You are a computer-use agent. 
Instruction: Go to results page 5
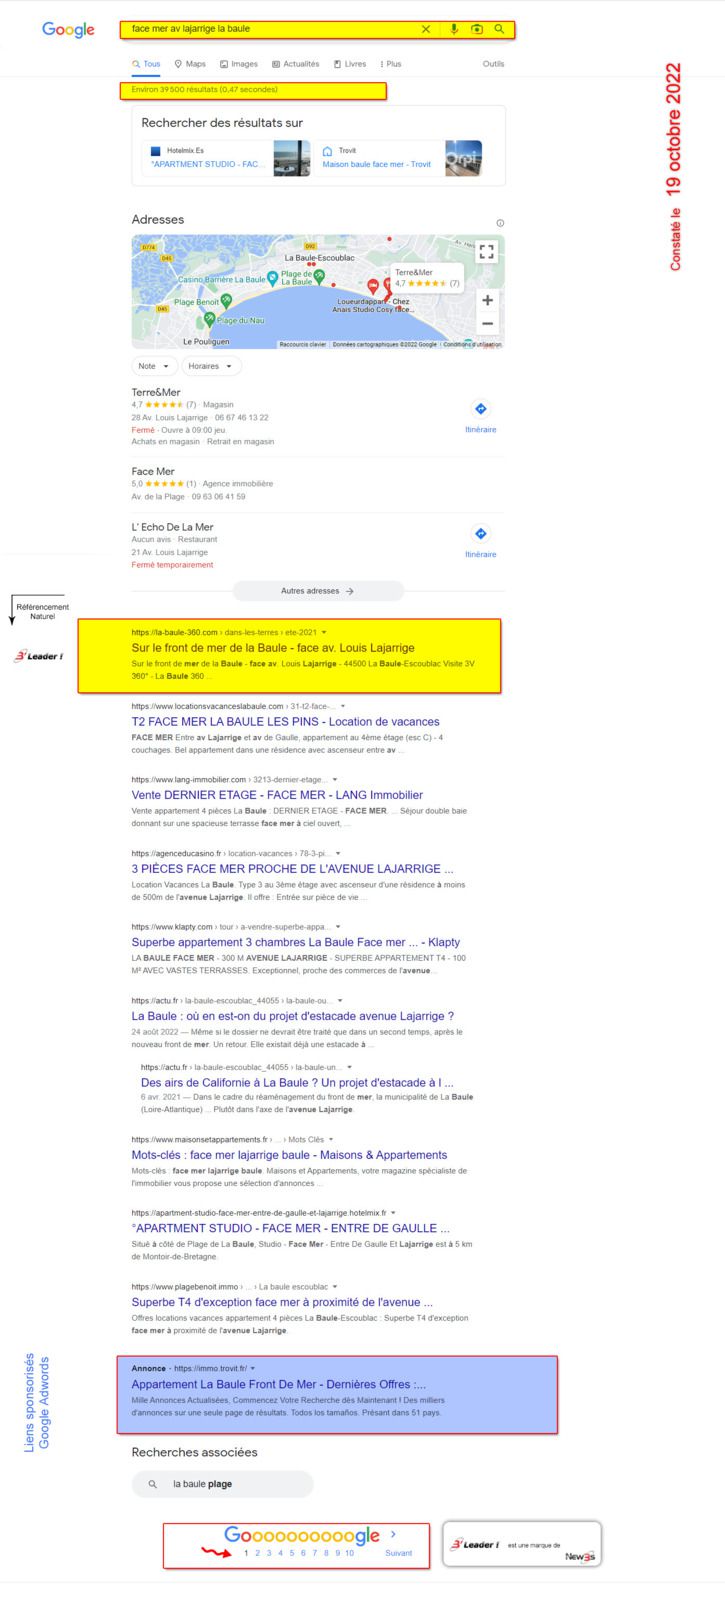pos(291,1553)
